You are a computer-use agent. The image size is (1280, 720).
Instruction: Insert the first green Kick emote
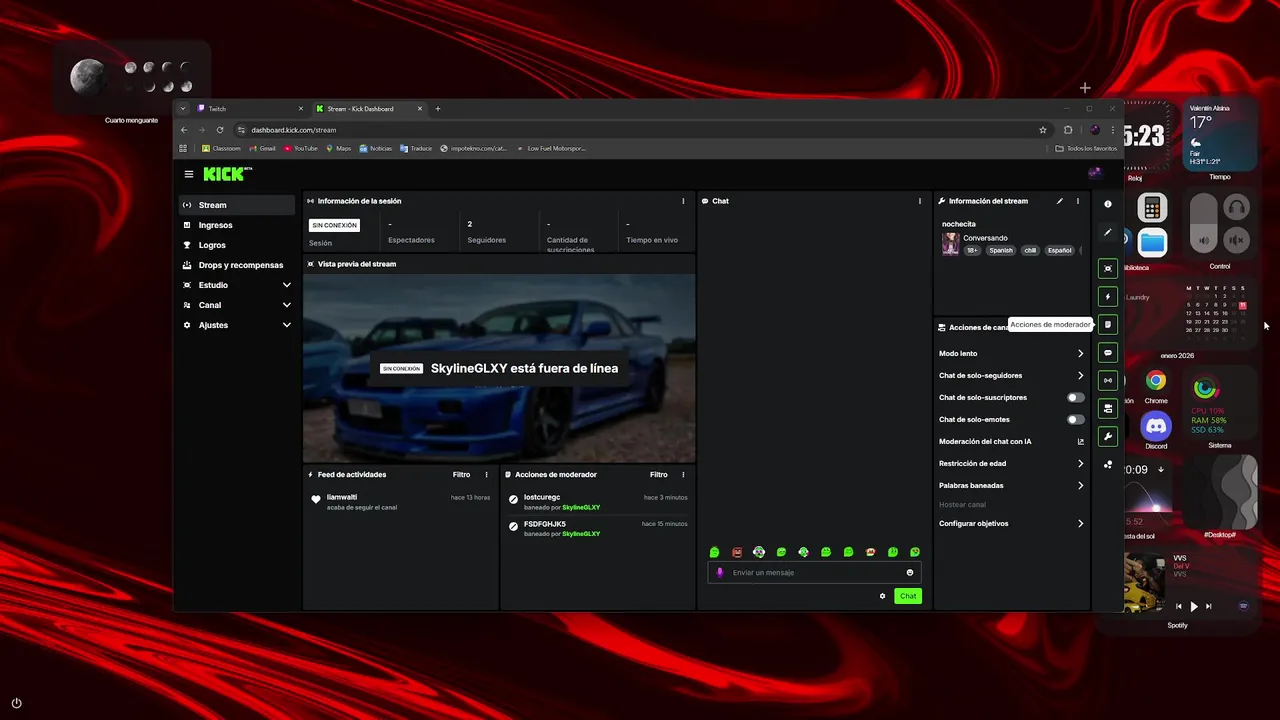pos(715,552)
